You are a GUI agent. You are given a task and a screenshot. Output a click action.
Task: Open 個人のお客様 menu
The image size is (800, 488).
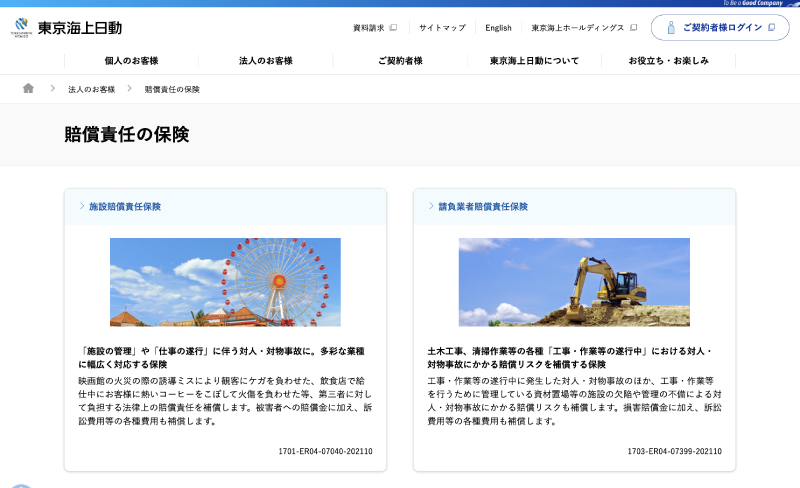132,61
